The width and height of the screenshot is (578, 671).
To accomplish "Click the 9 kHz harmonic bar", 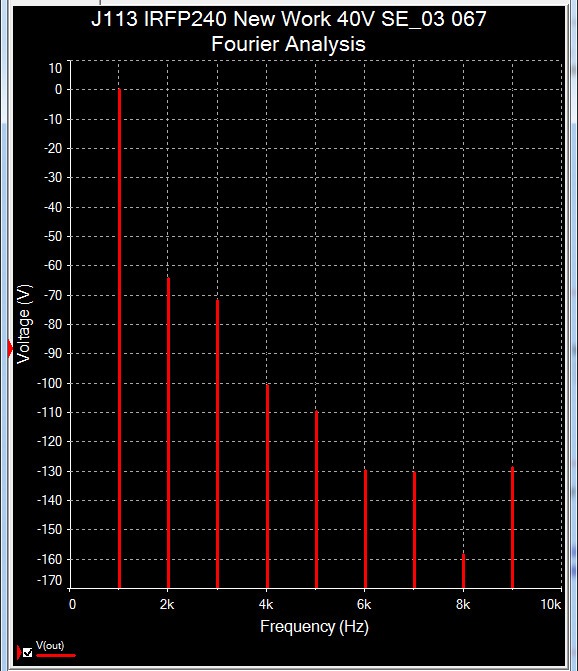I will pos(512,527).
